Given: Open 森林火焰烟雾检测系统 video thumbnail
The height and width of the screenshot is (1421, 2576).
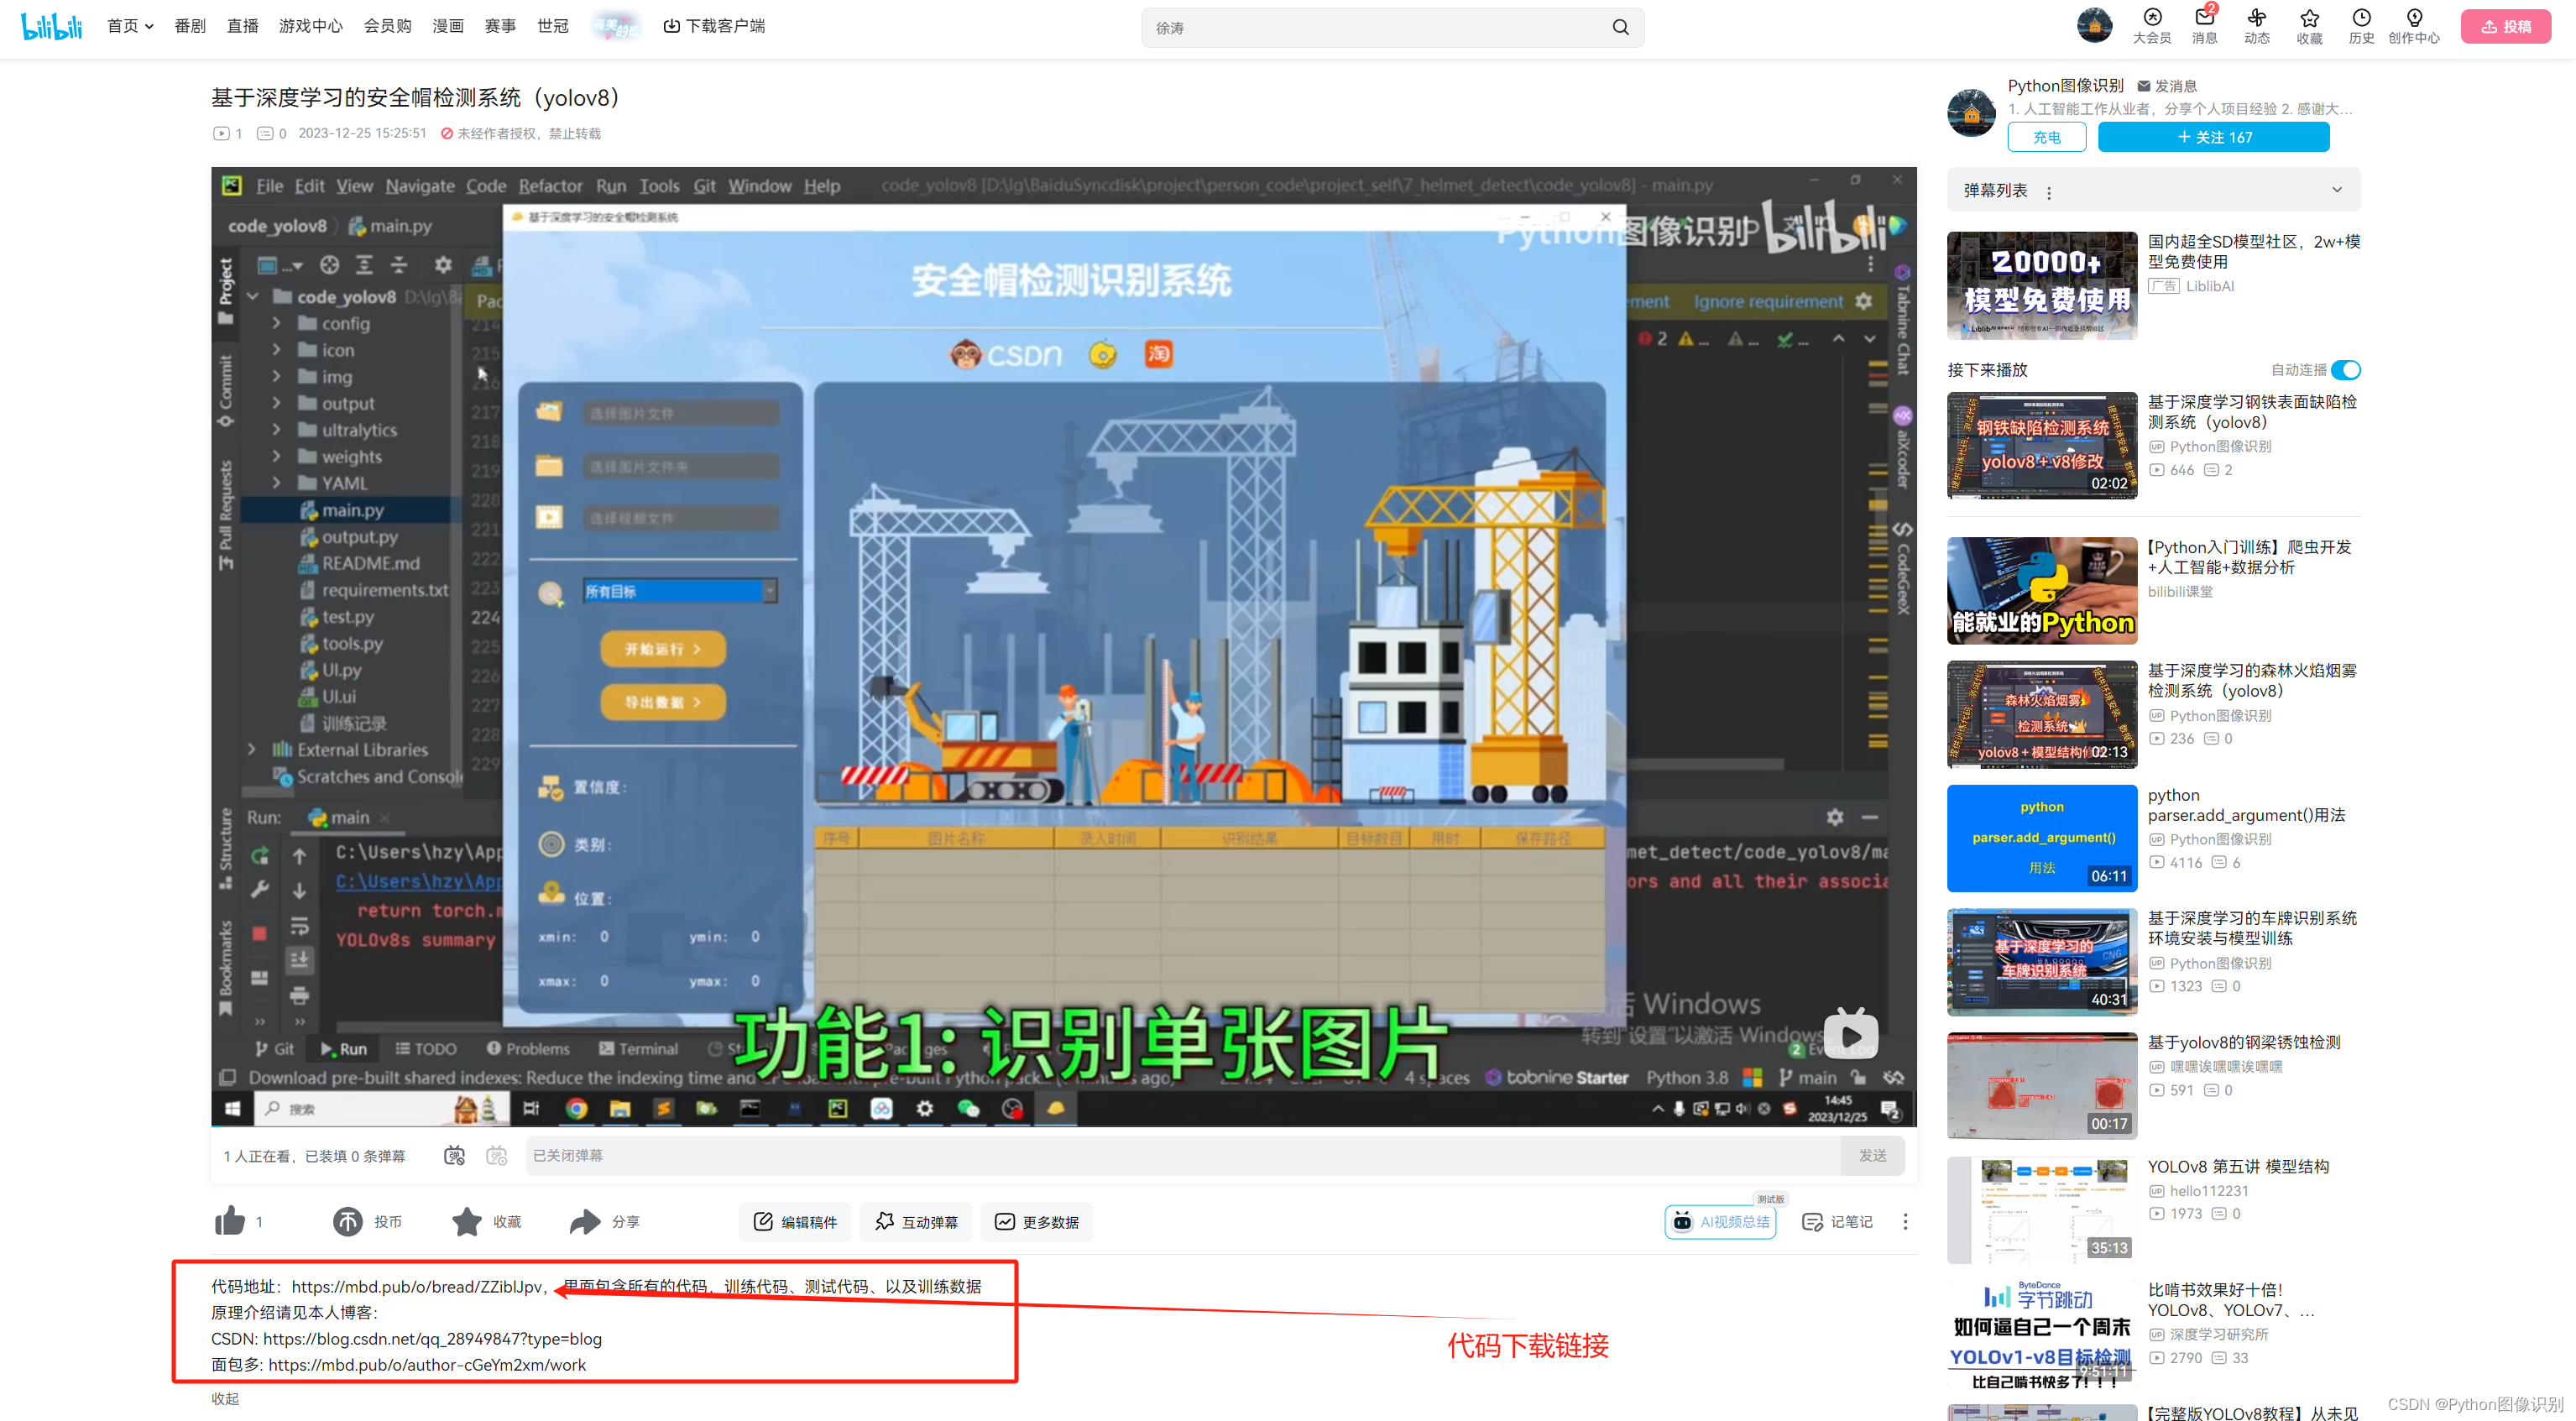Looking at the screenshot, I should point(2042,715).
